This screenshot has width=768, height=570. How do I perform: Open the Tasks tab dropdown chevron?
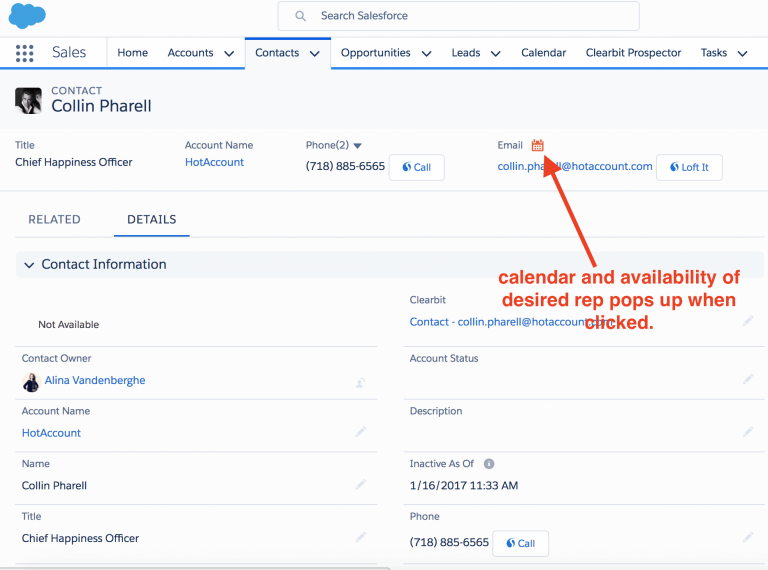tap(743, 53)
